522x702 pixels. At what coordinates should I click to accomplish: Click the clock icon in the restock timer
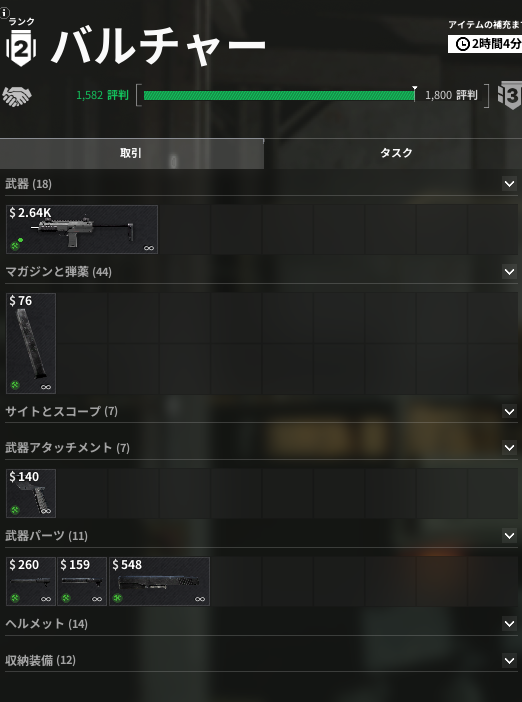point(462,44)
